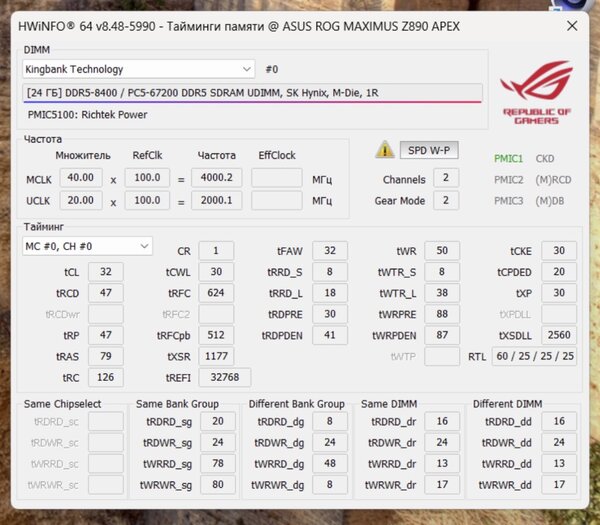This screenshot has width=600, height=525.
Task: Select the PMIC1 label
Action: 508,158
